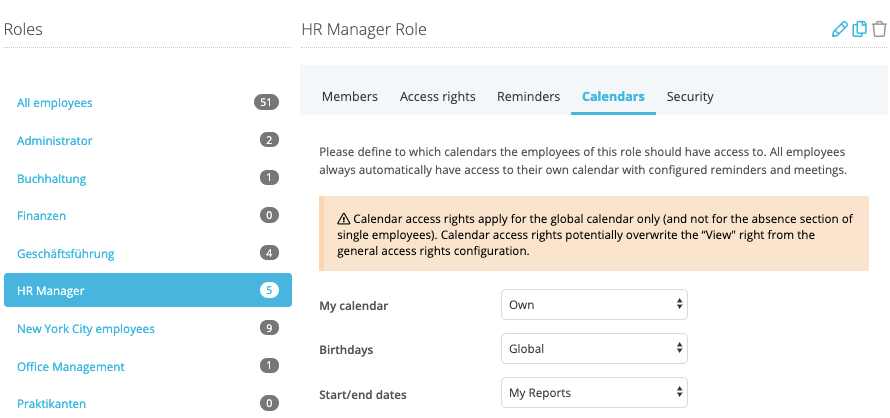Screen dimensions: 890x418
Task: Duplicate the role using the copy icon
Action: (x=860, y=29)
